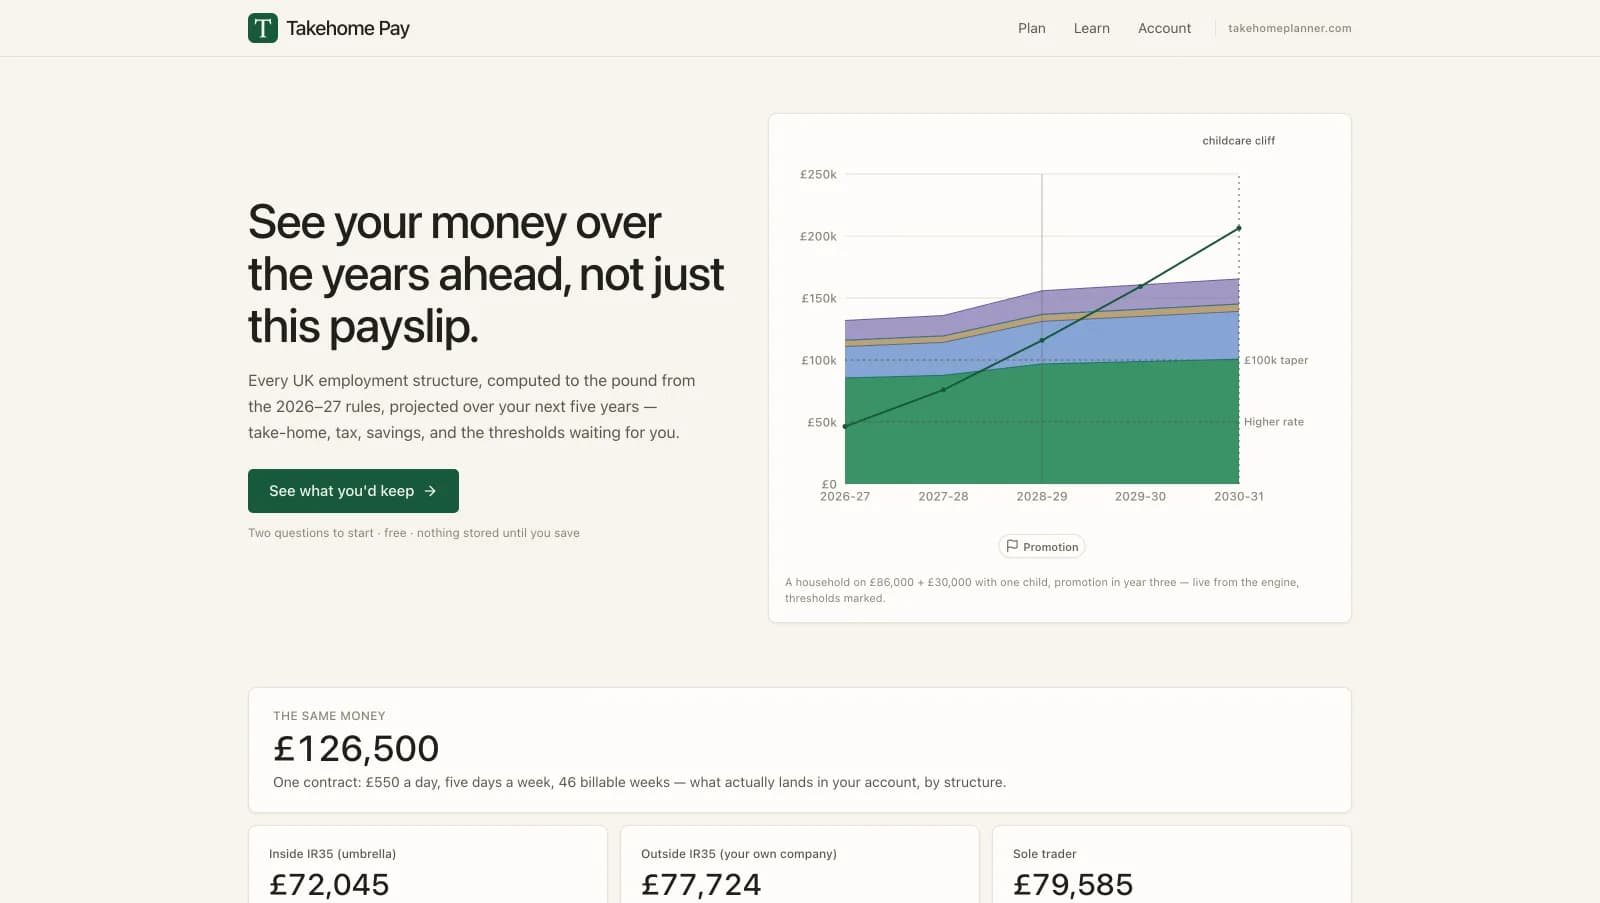Click the Two questions to start note

pos(414,533)
